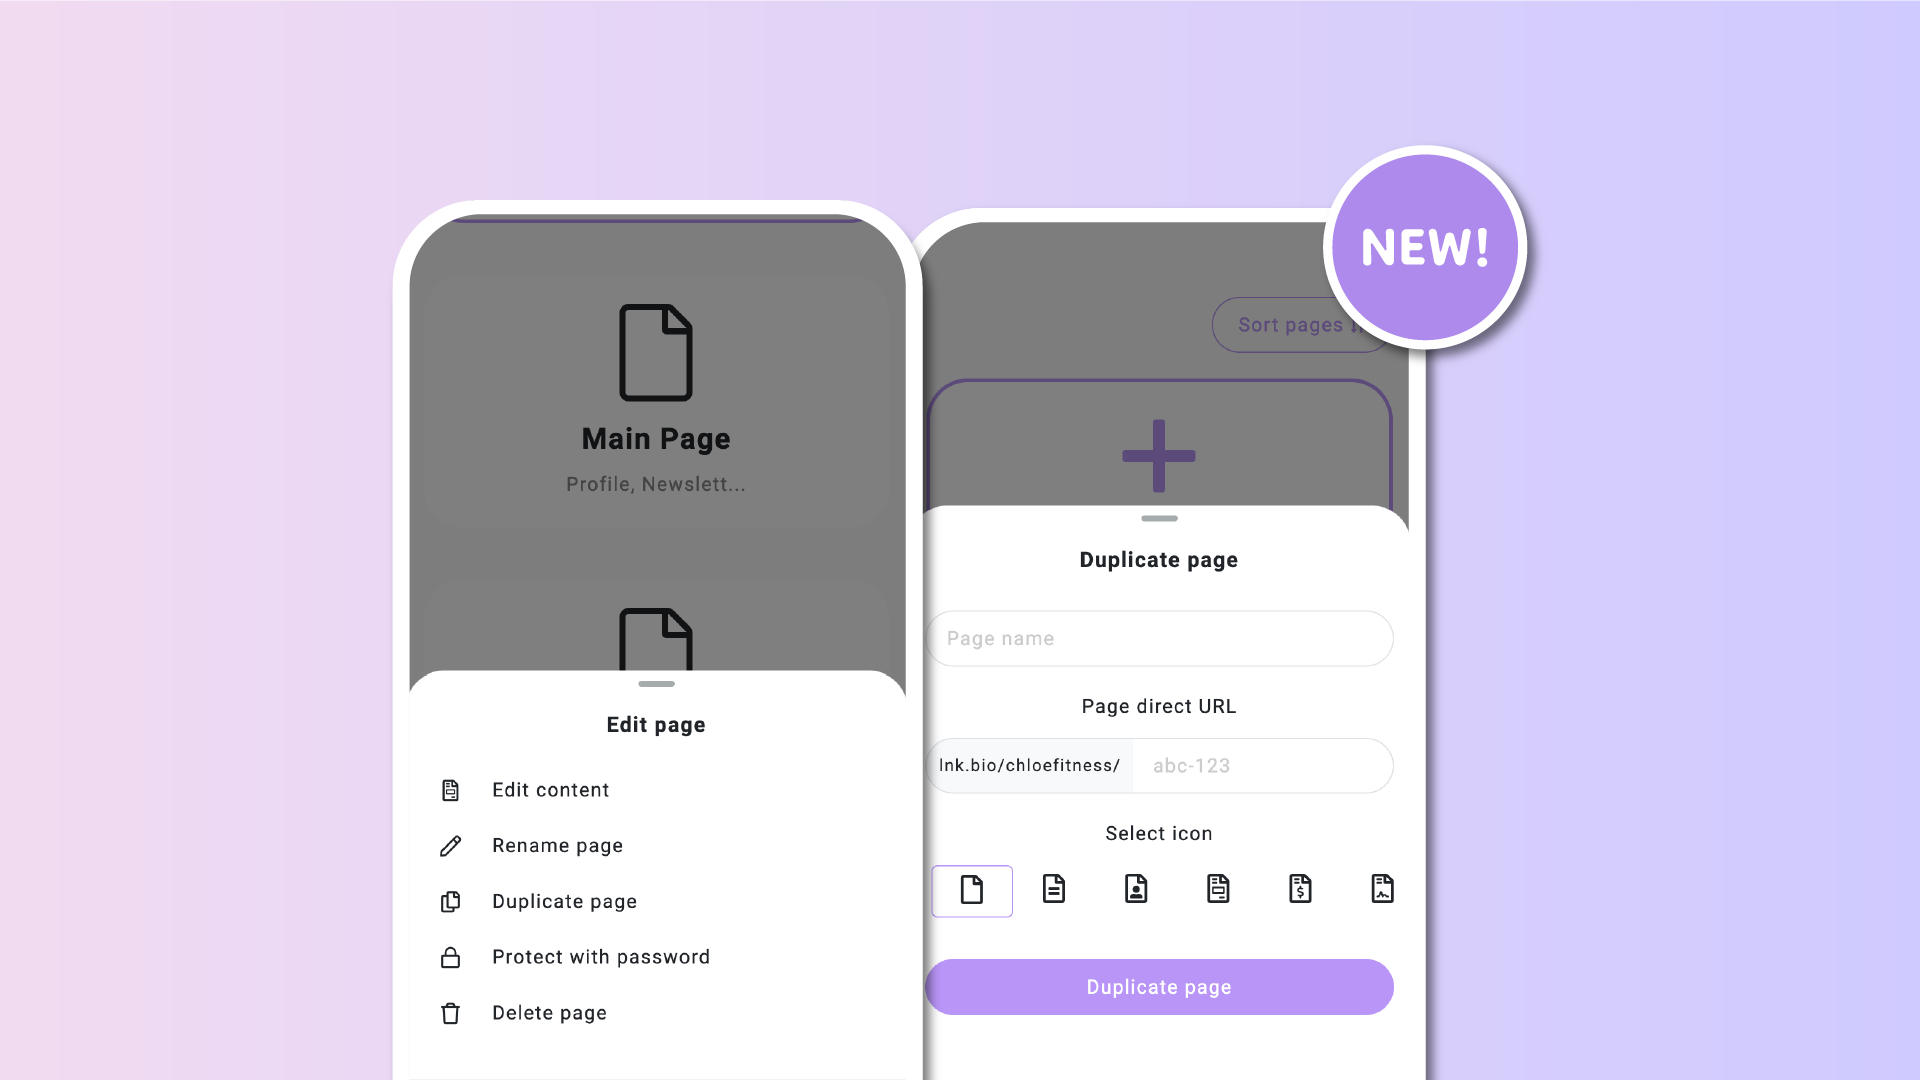Click the Sort pages button
This screenshot has width=1920, height=1080.
[x=1292, y=324]
